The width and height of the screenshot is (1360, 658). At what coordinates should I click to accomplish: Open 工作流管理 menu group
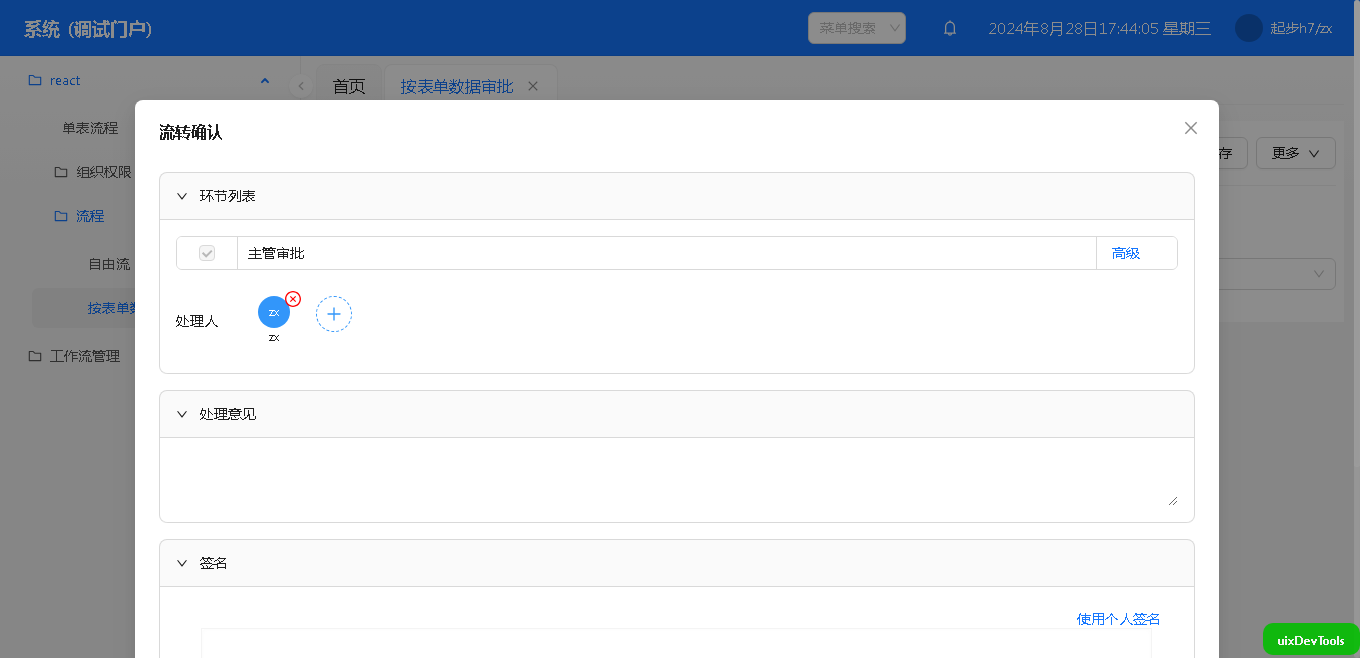coord(85,356)
